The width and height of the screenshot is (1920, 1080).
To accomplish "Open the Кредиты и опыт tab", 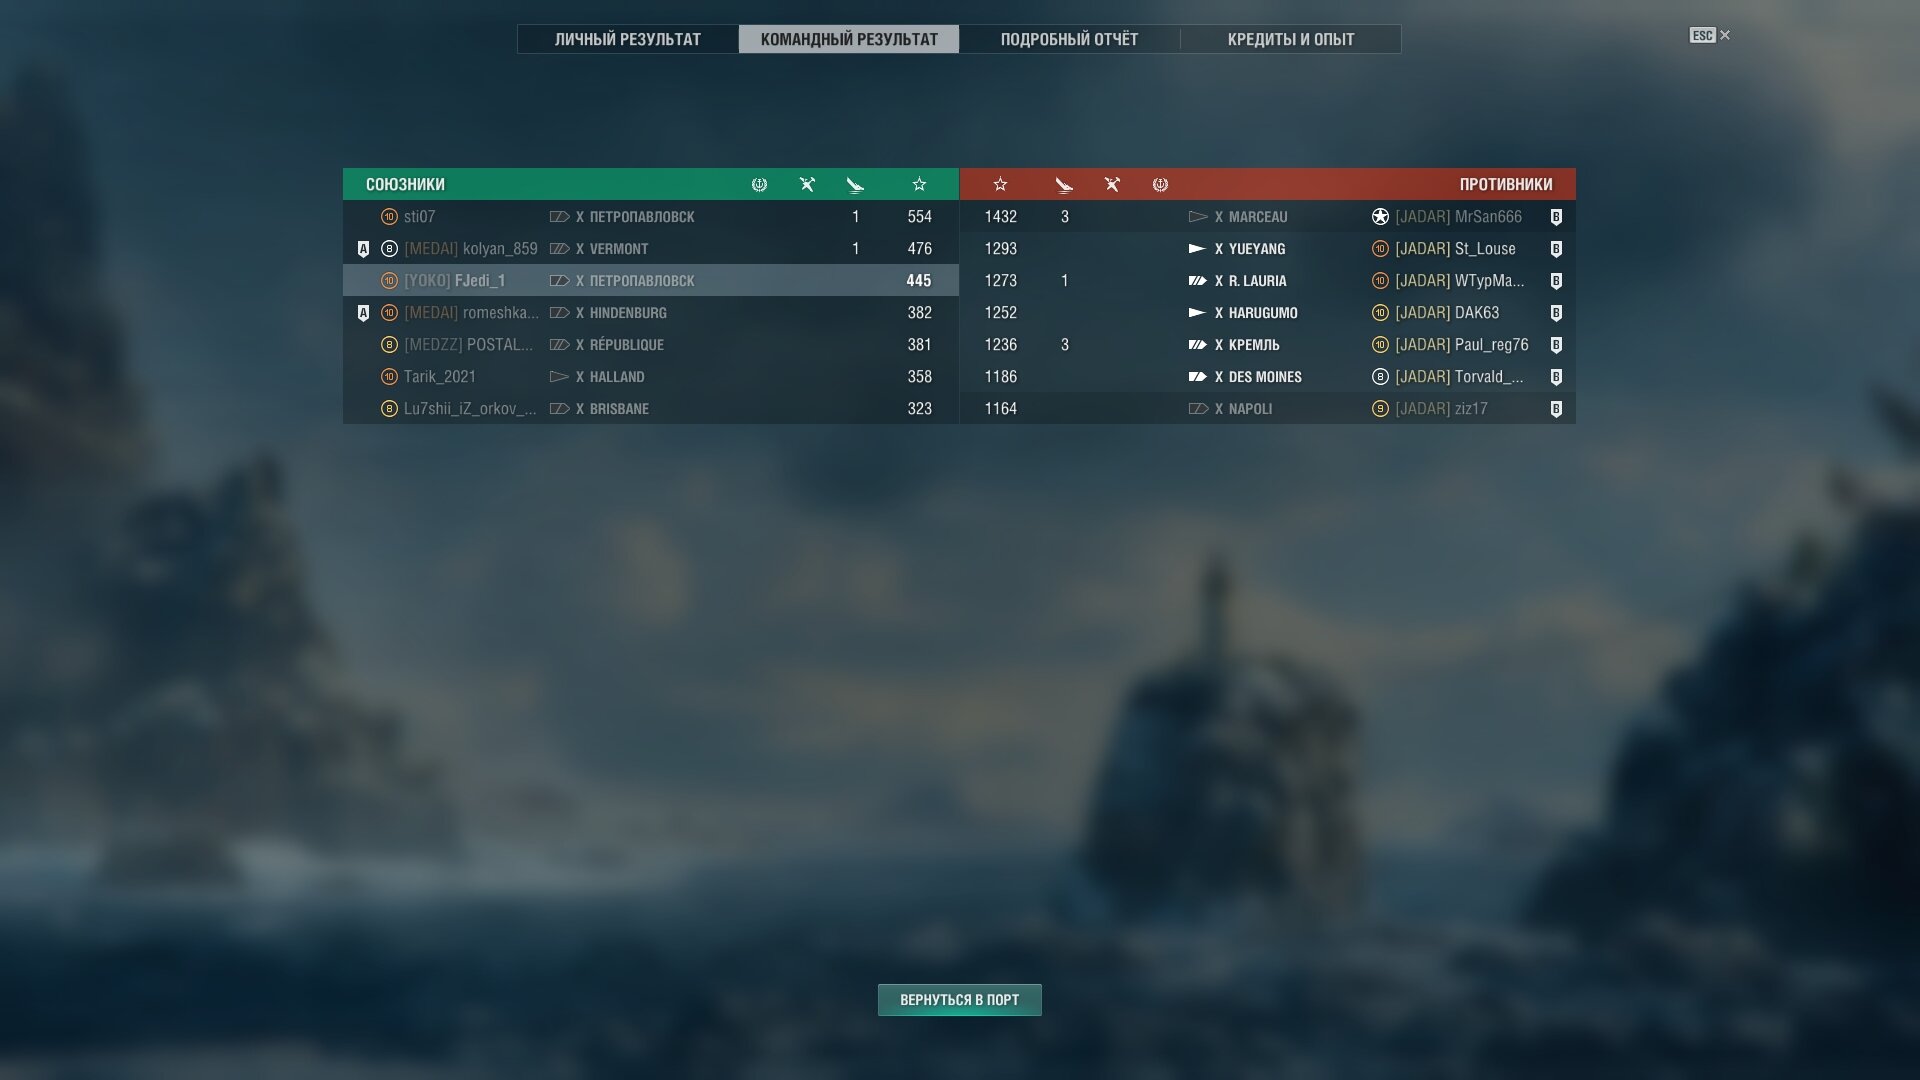I will coord(1291,39).
